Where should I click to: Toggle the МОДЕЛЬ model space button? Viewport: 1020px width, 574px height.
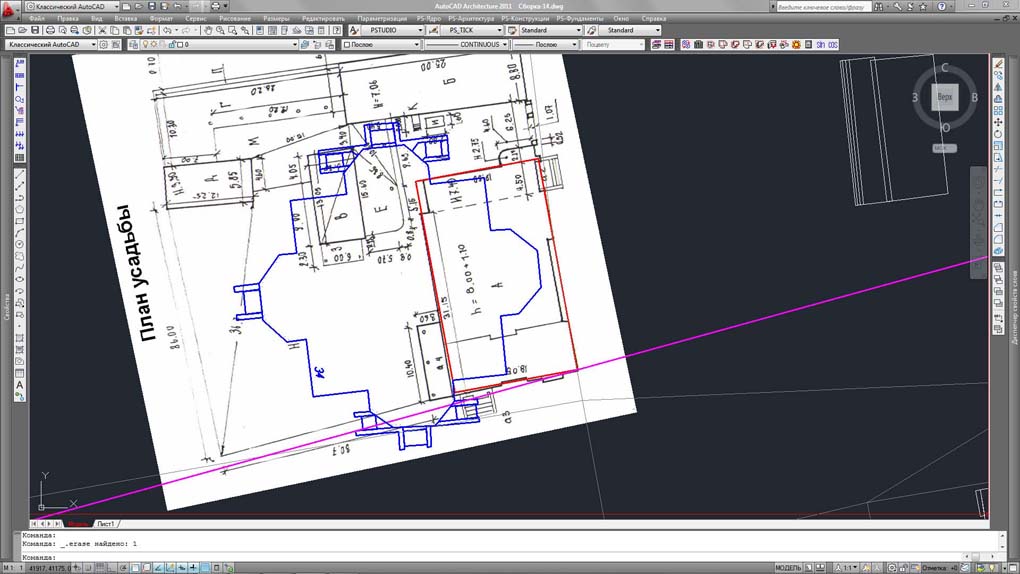coord(789,568)
